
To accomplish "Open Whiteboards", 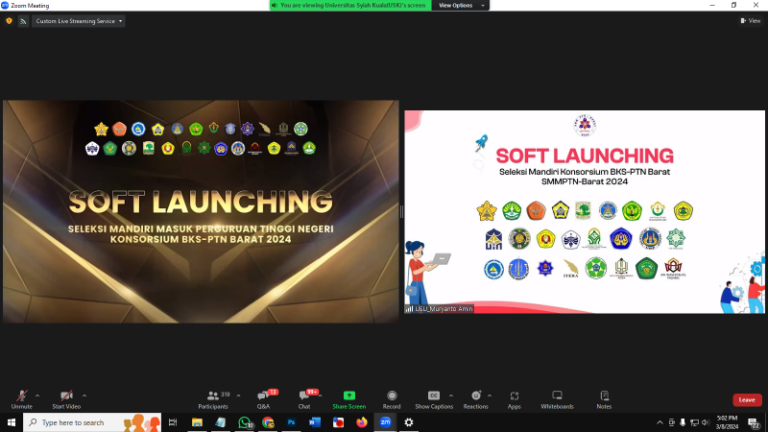I will click(557, 399).
